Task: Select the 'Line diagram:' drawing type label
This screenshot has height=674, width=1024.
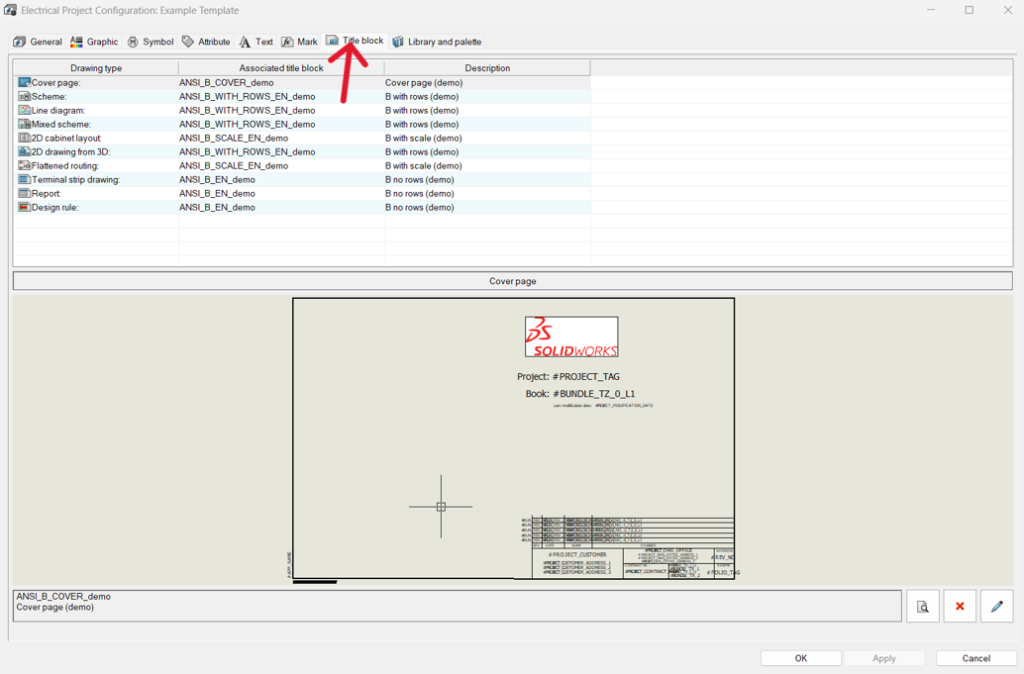Action: tap(58, 110)
